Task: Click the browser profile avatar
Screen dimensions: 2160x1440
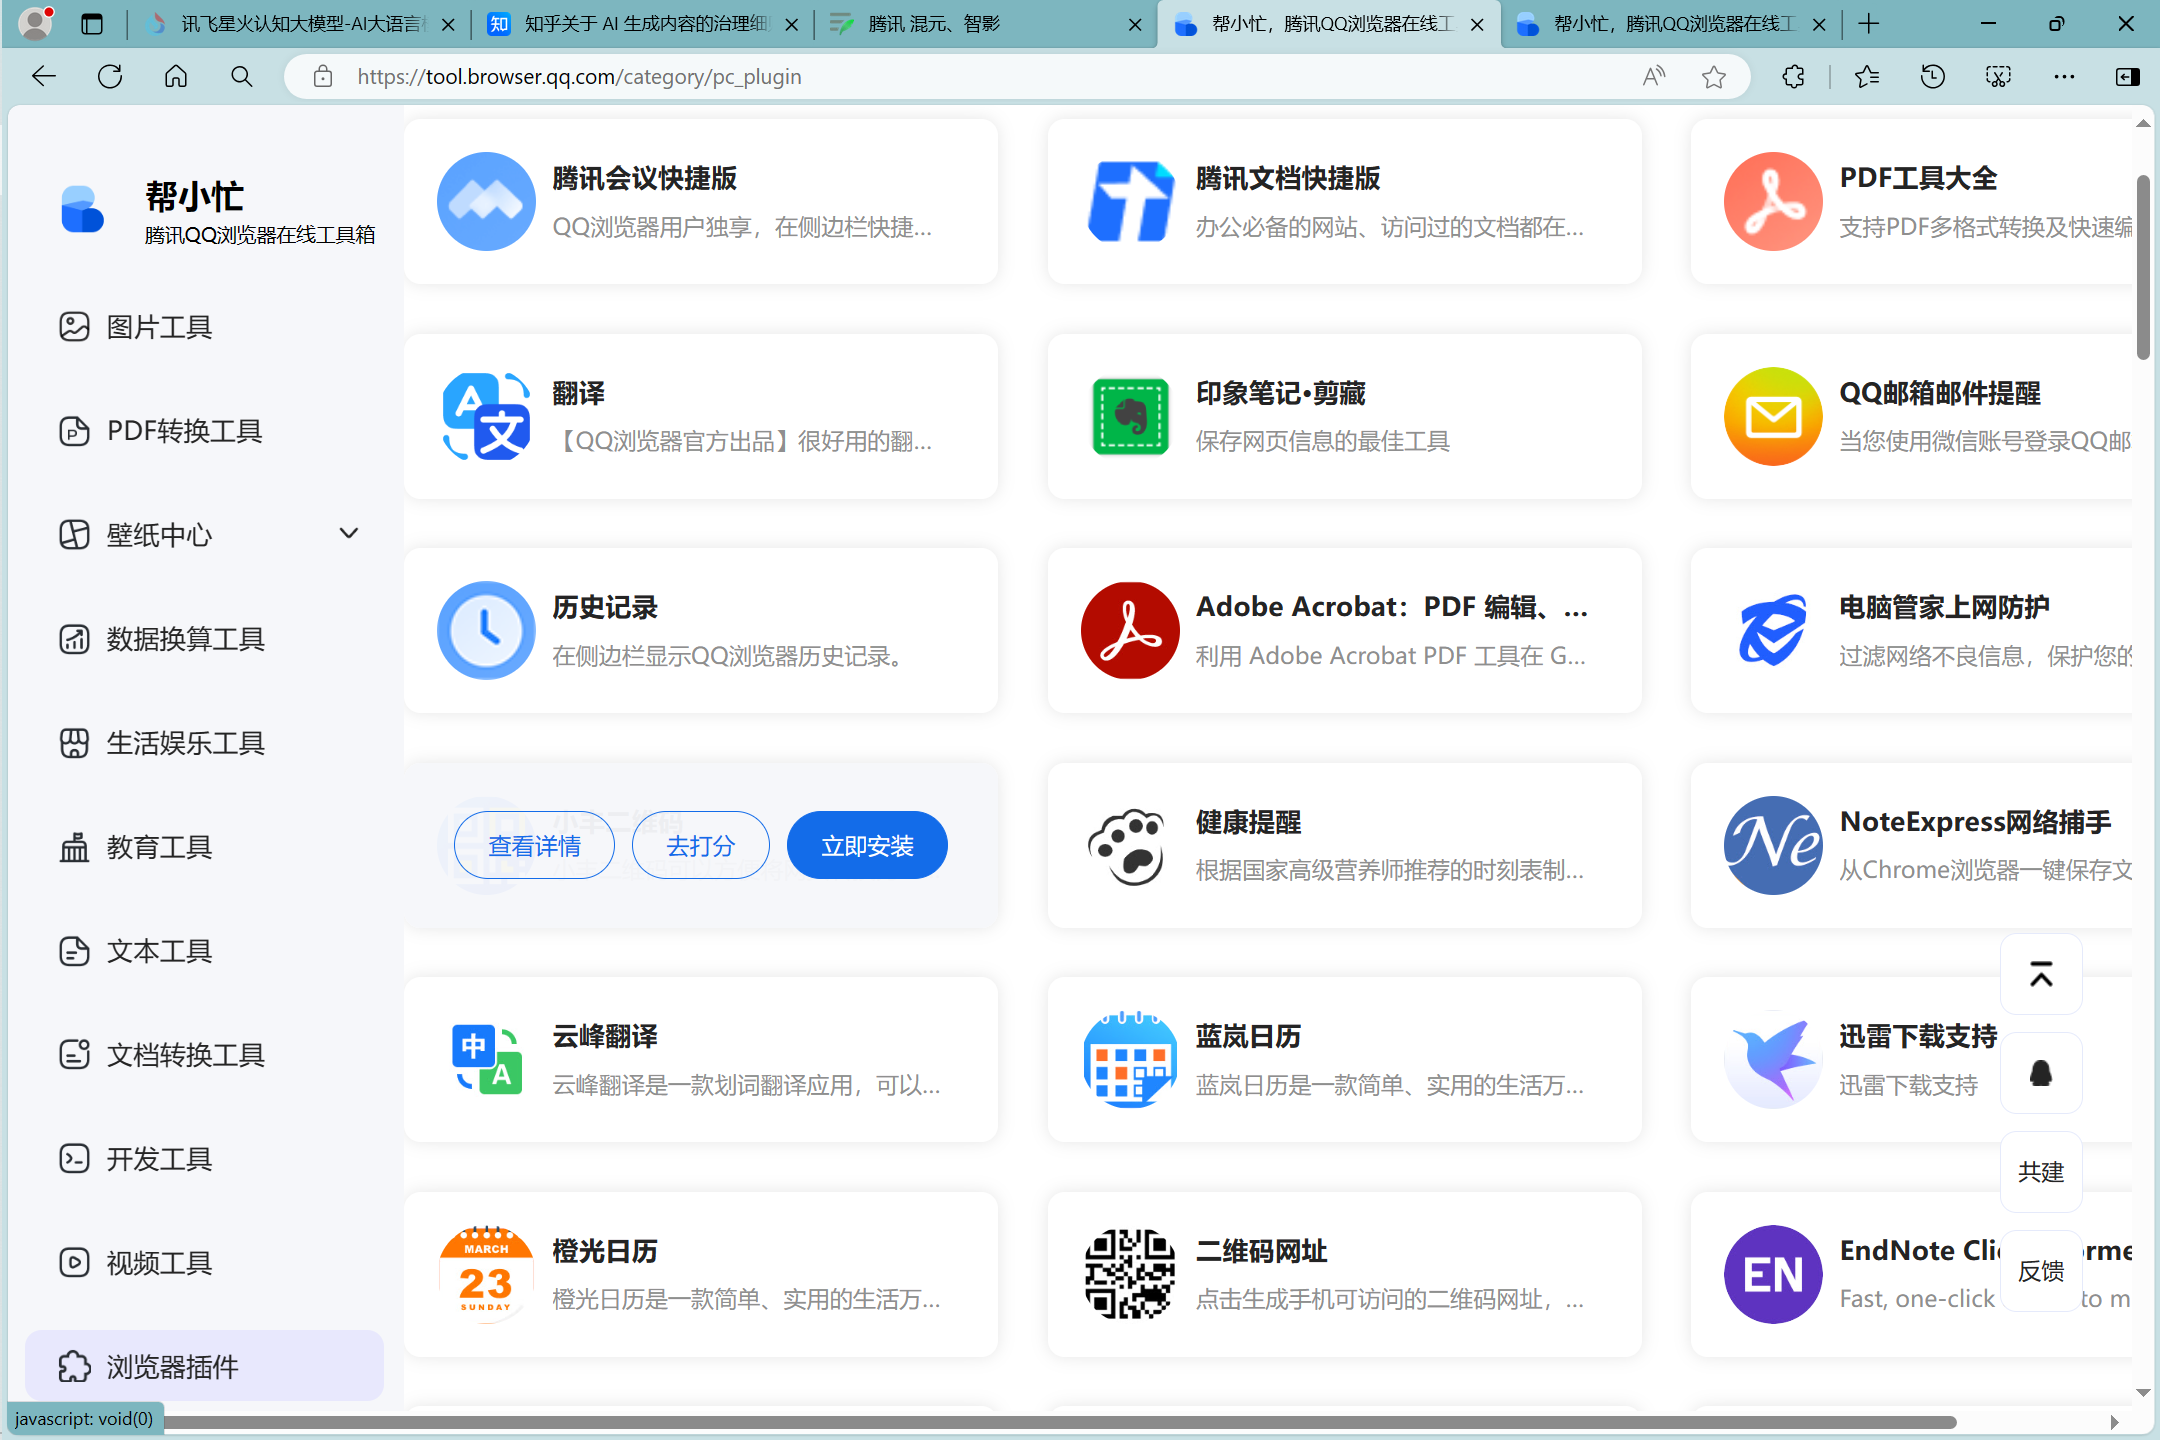Action: tap(36, 23)
